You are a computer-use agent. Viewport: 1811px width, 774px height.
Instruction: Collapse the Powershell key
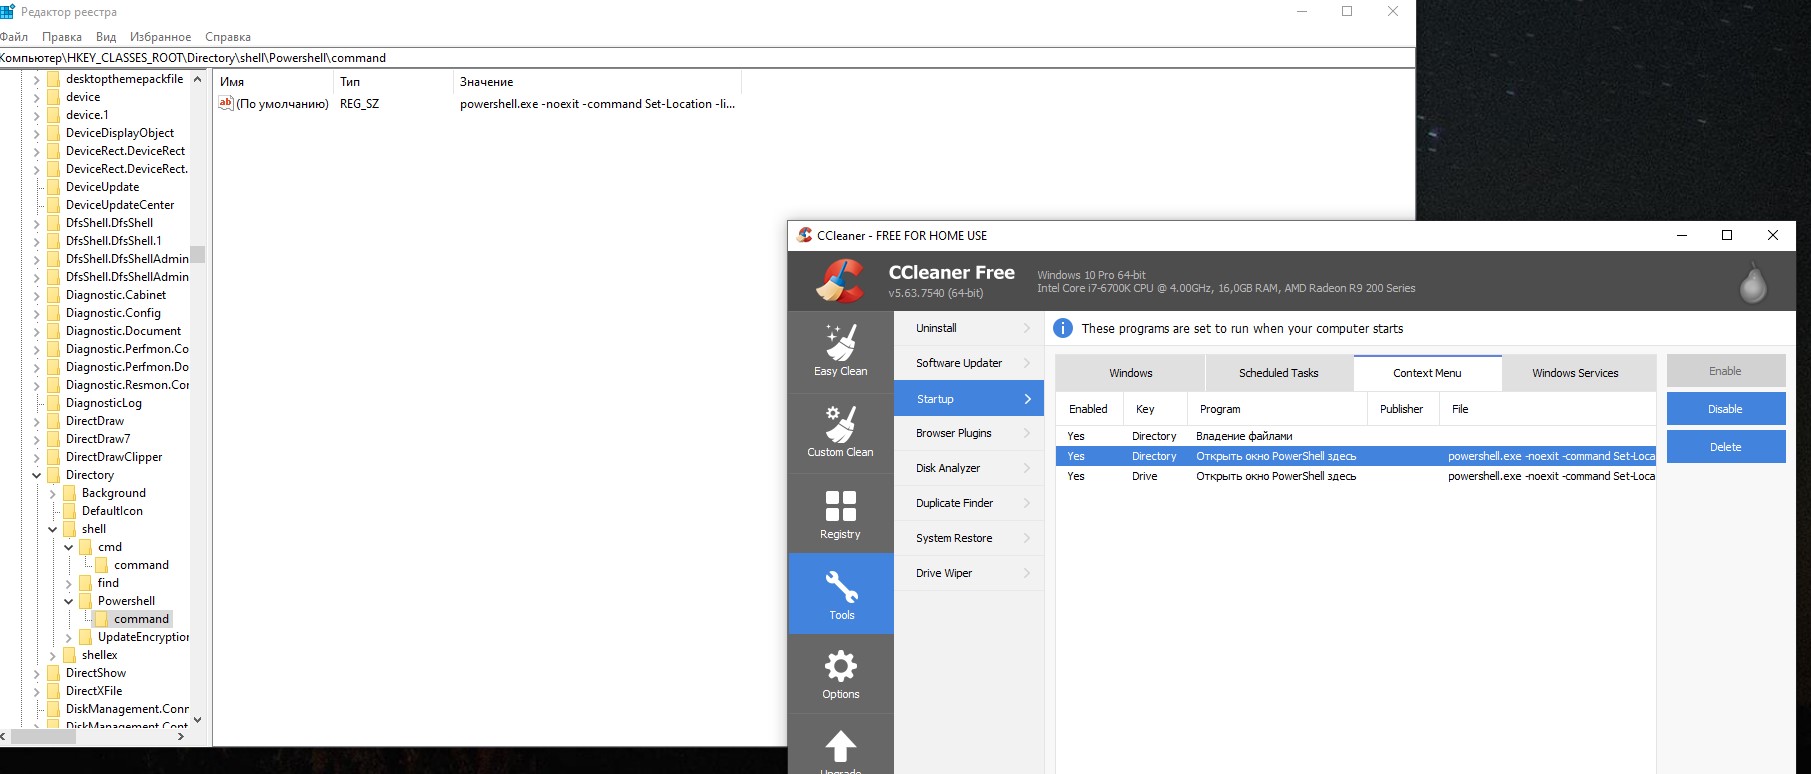pos(69,601)
